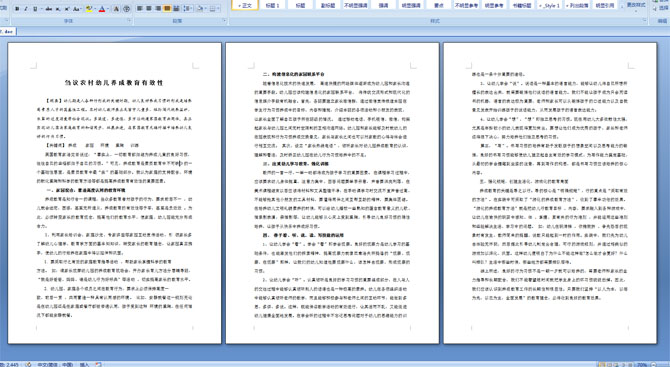Select the justify alignment button

coord(167,9)
